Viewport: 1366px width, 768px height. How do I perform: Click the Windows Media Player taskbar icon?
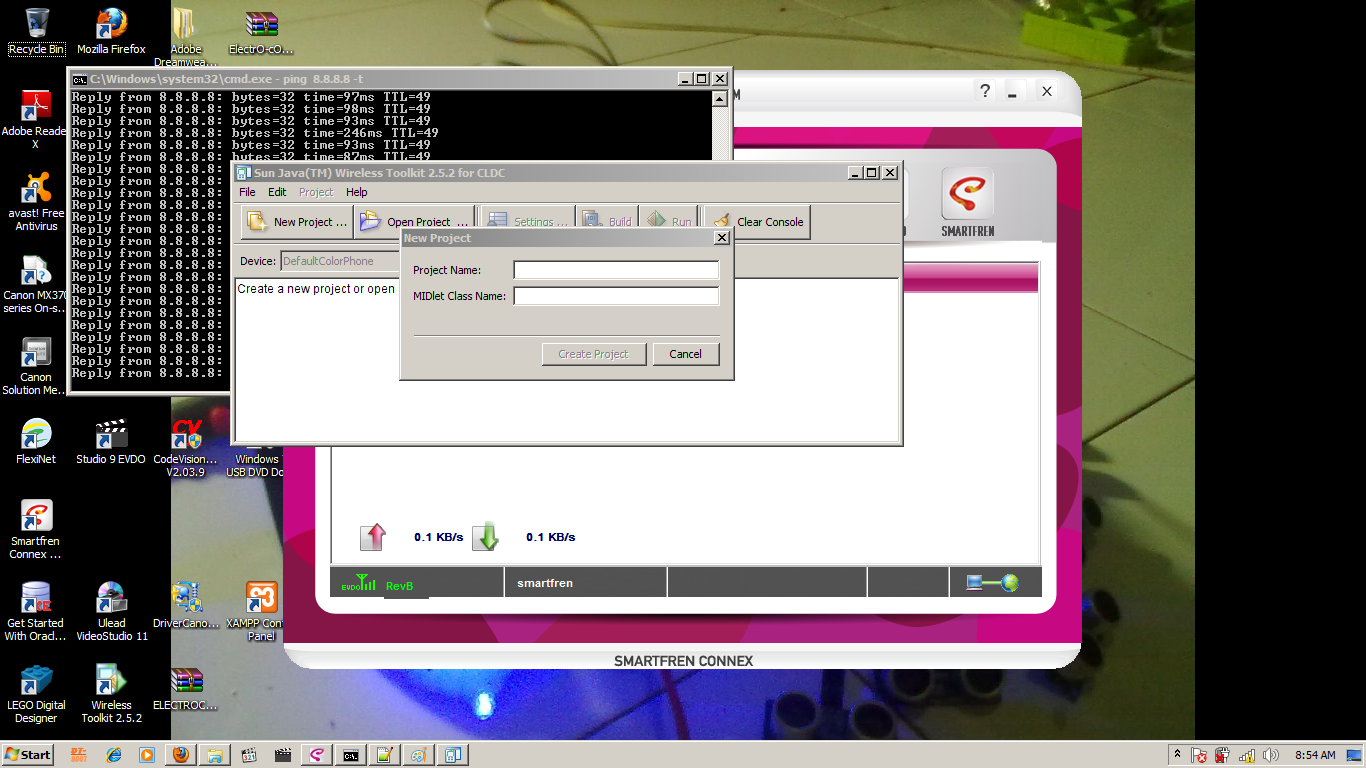pyautogui.click(x=147, y=755)
